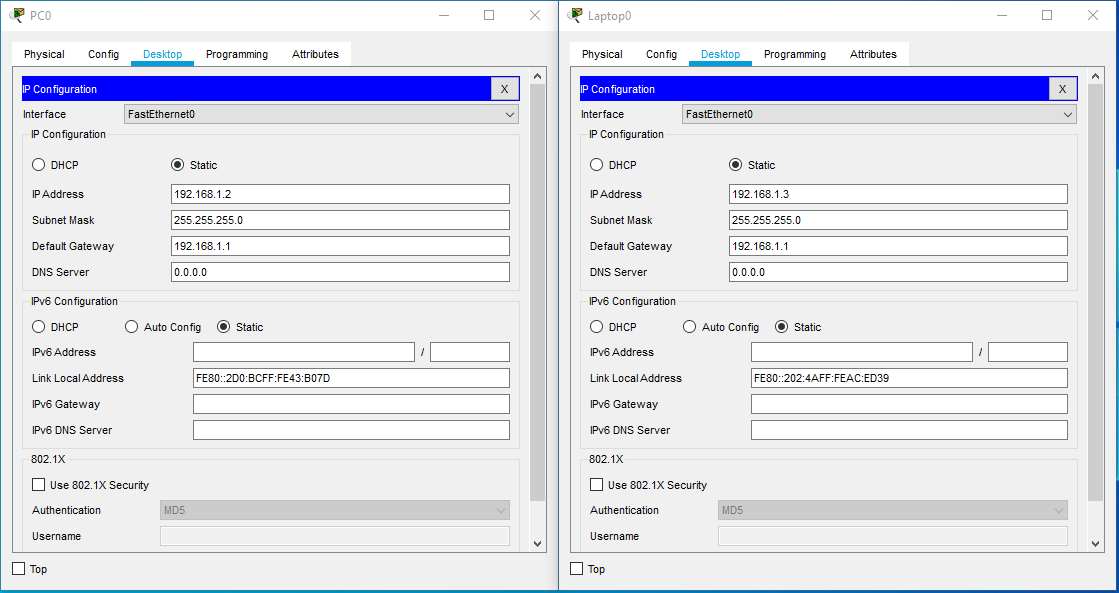The image size is (1119, 593).
Task: Maximize the PC0 window
Action: pyautogui.click(x=489, y=15)
